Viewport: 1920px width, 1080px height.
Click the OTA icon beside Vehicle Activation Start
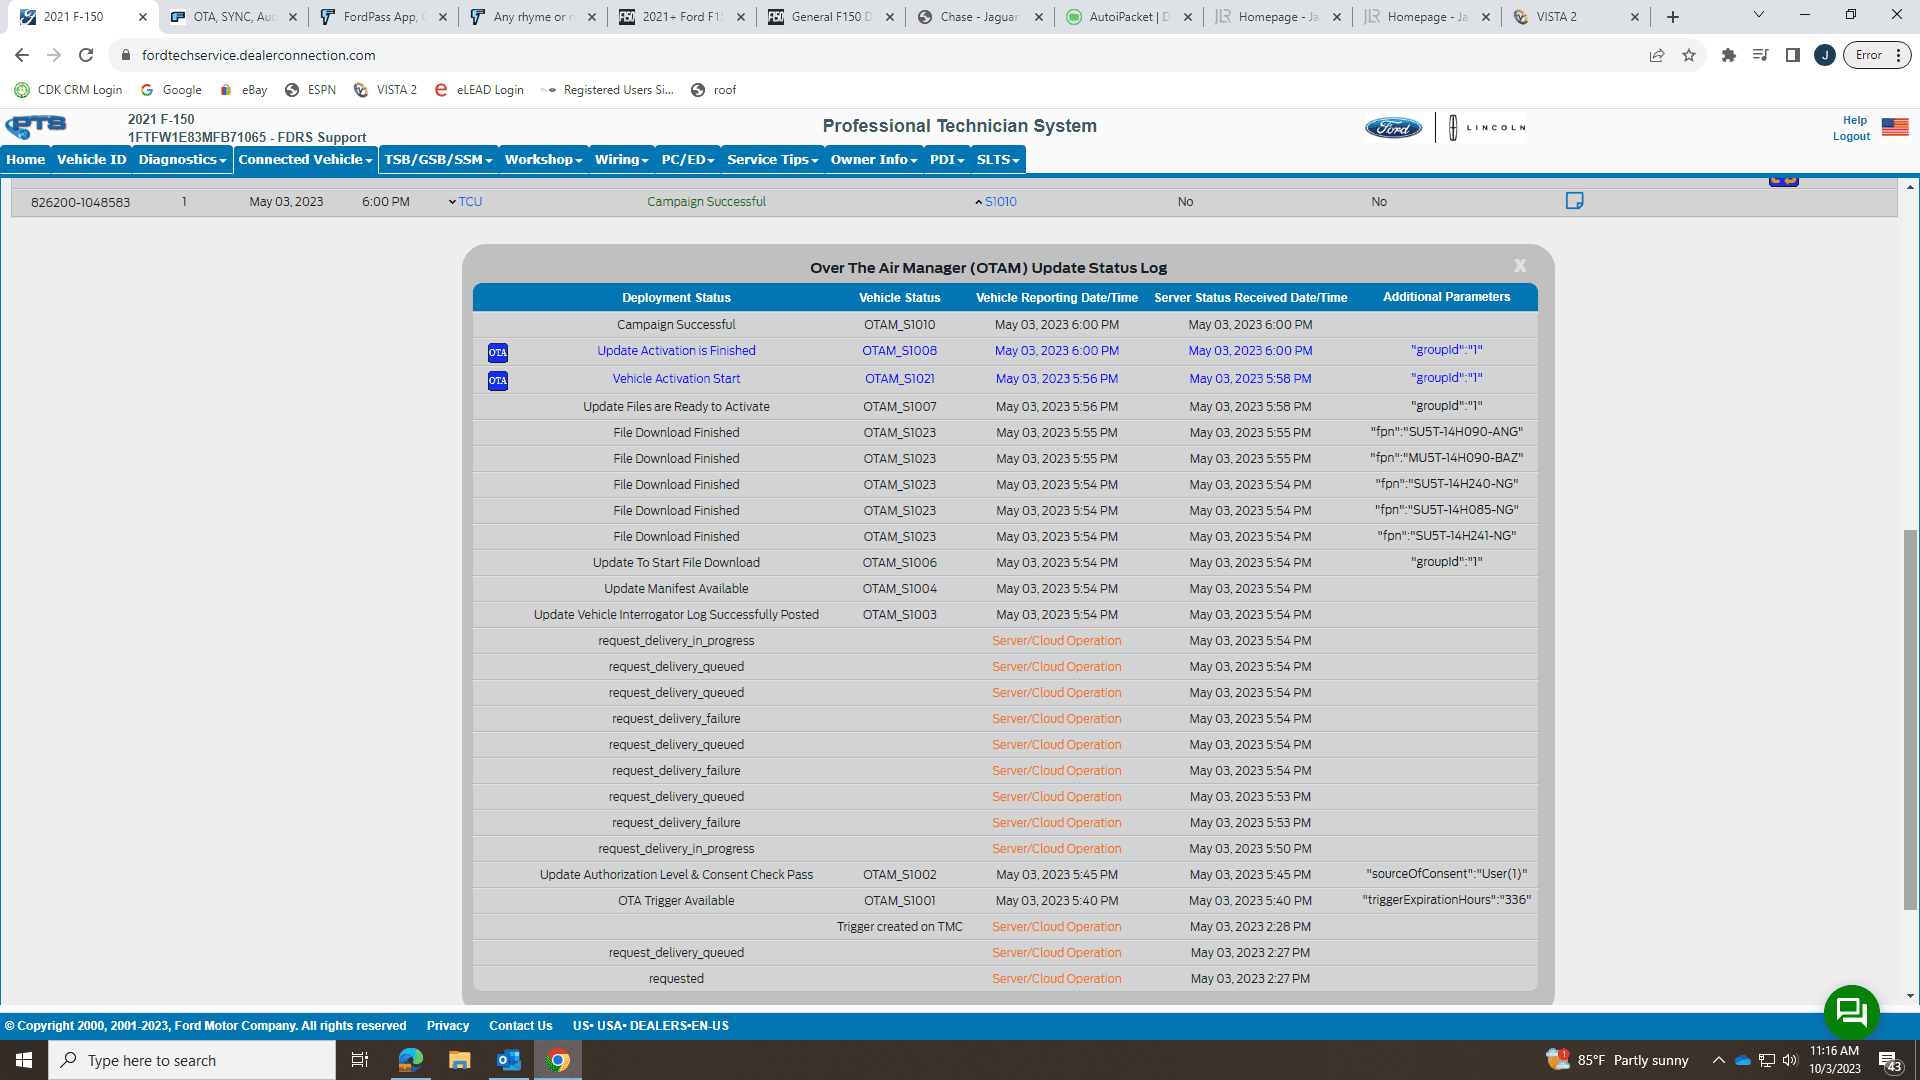(498, 380)
